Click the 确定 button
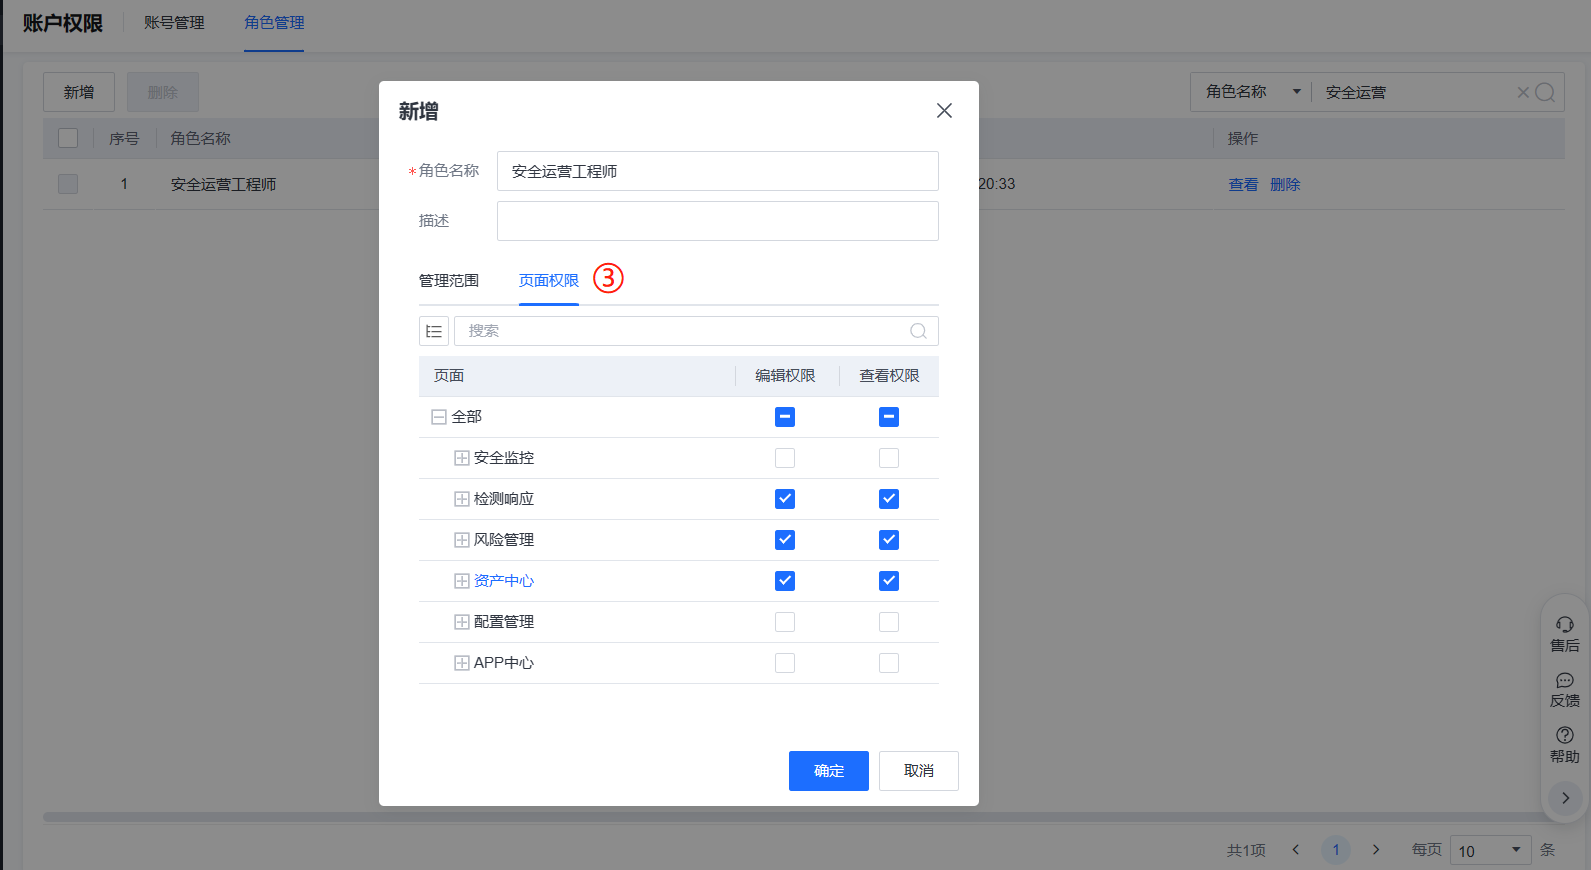The width and height of the screenshot is (1591, 870). click(828, 771)
